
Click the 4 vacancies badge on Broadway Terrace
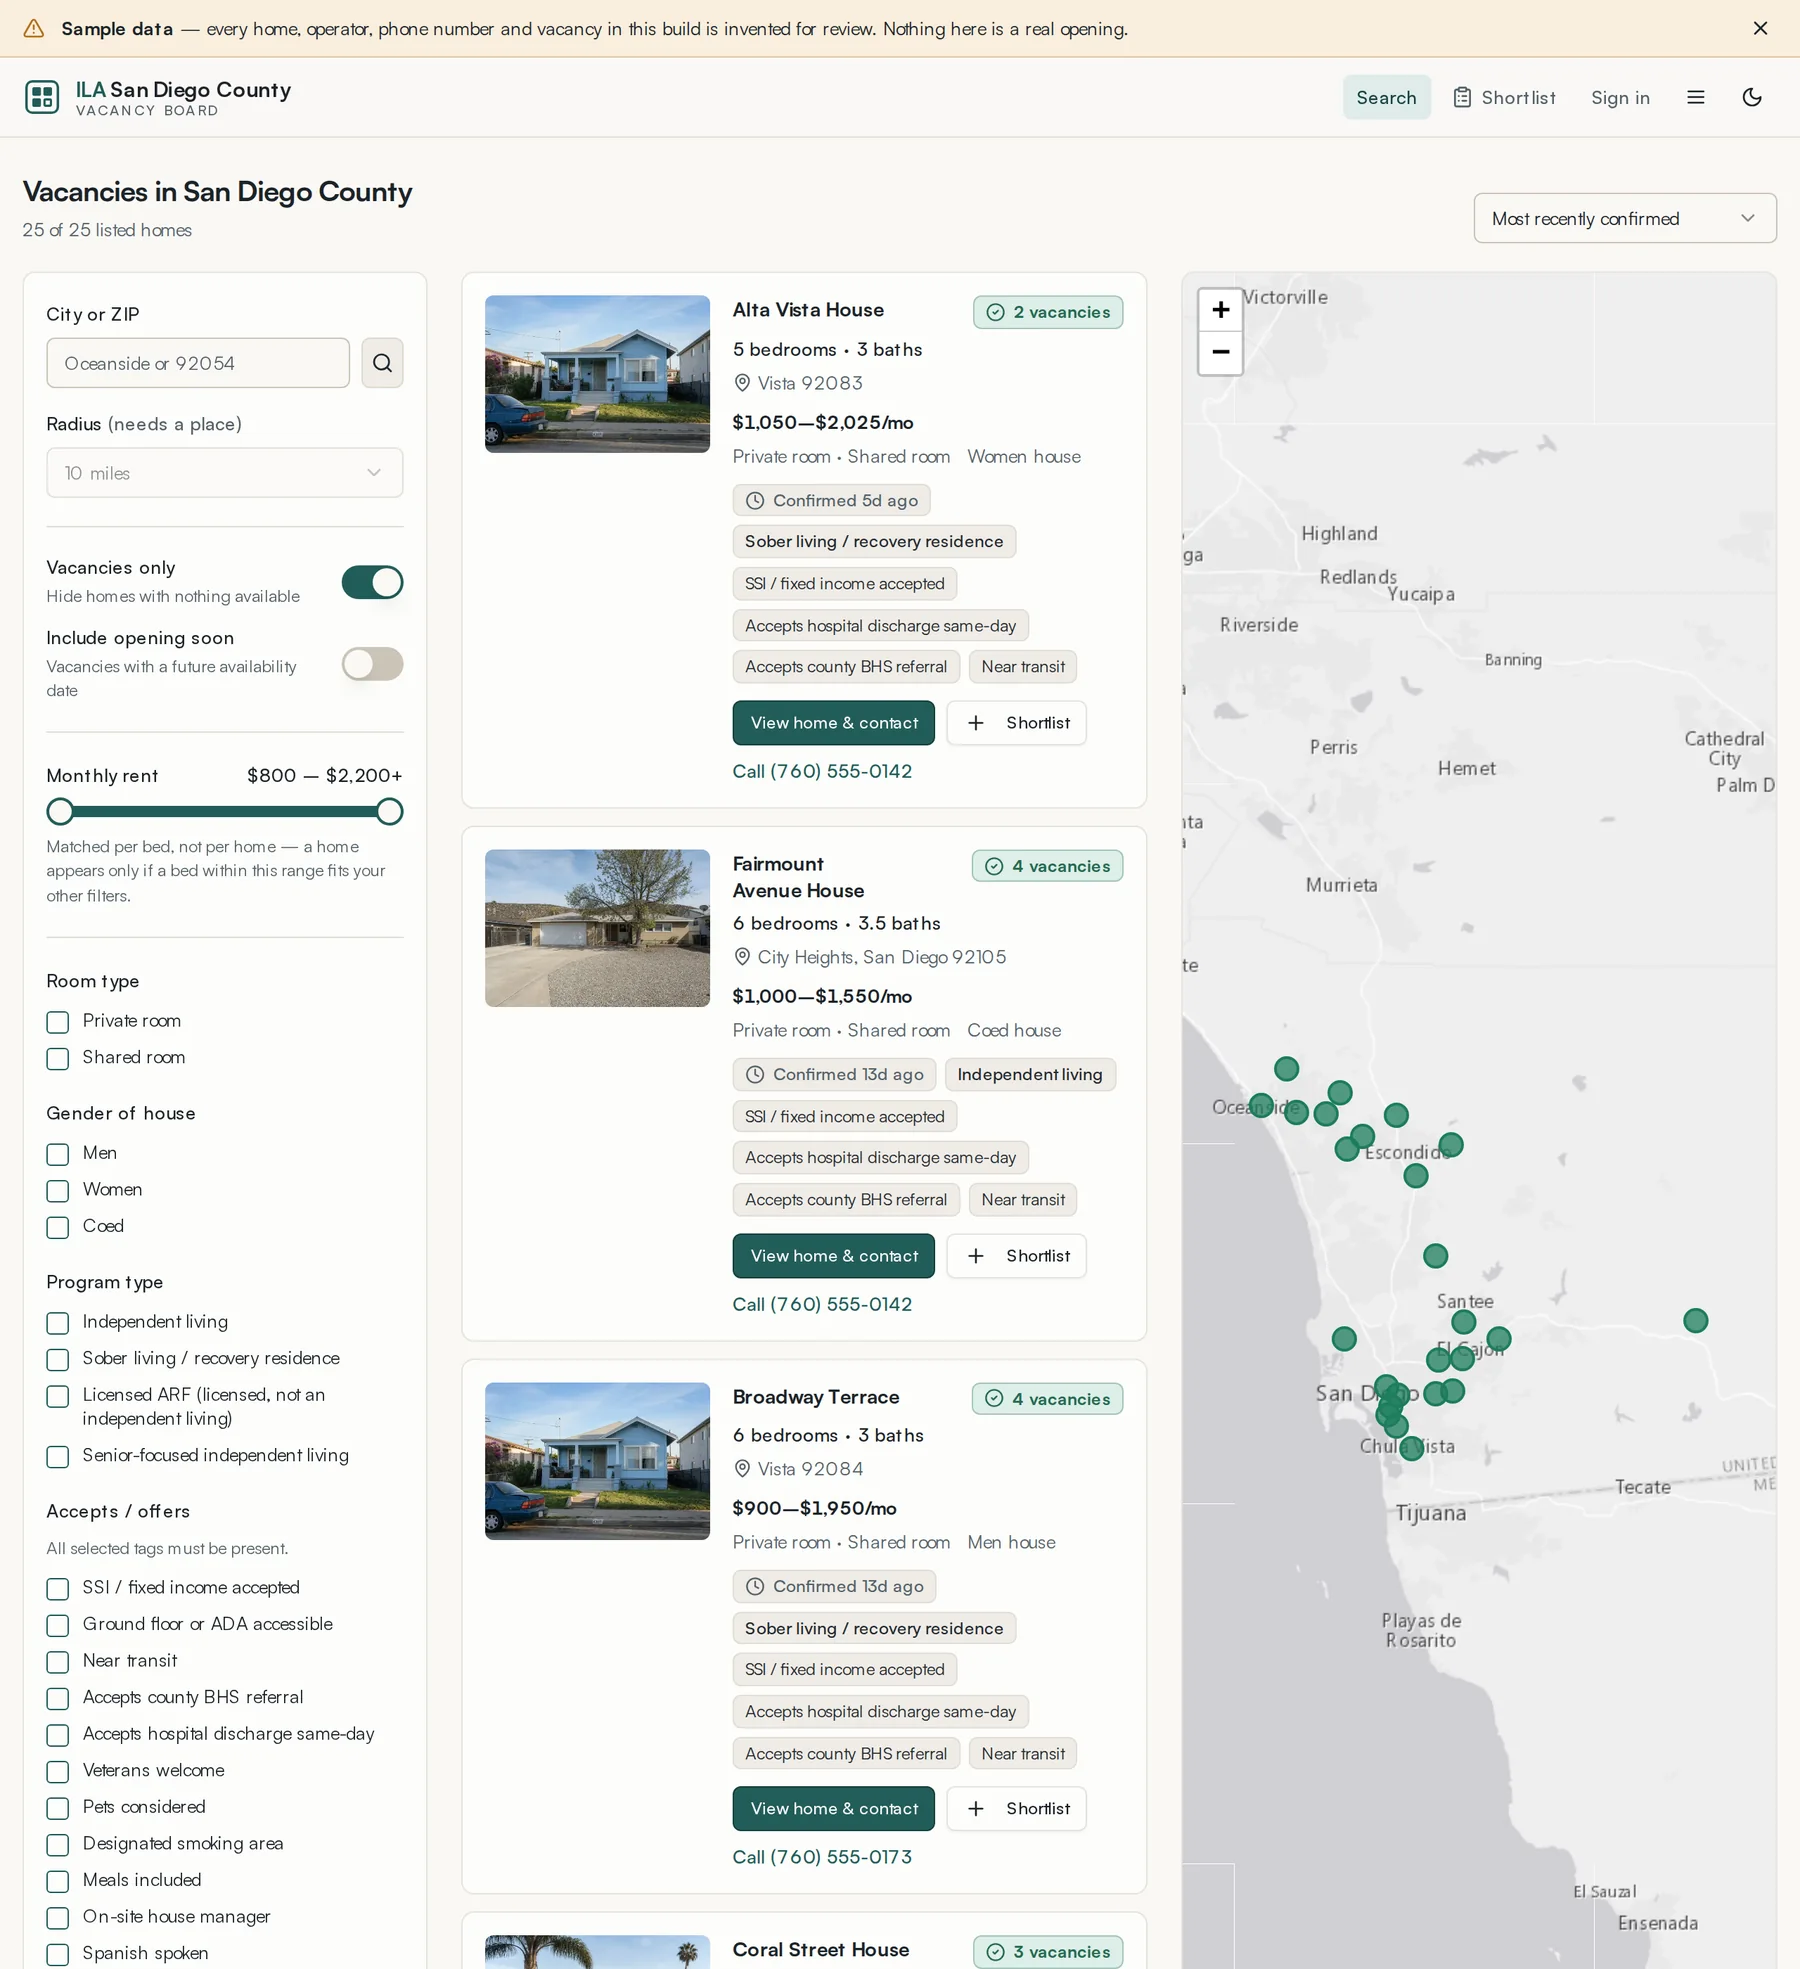[1047, 1399]
